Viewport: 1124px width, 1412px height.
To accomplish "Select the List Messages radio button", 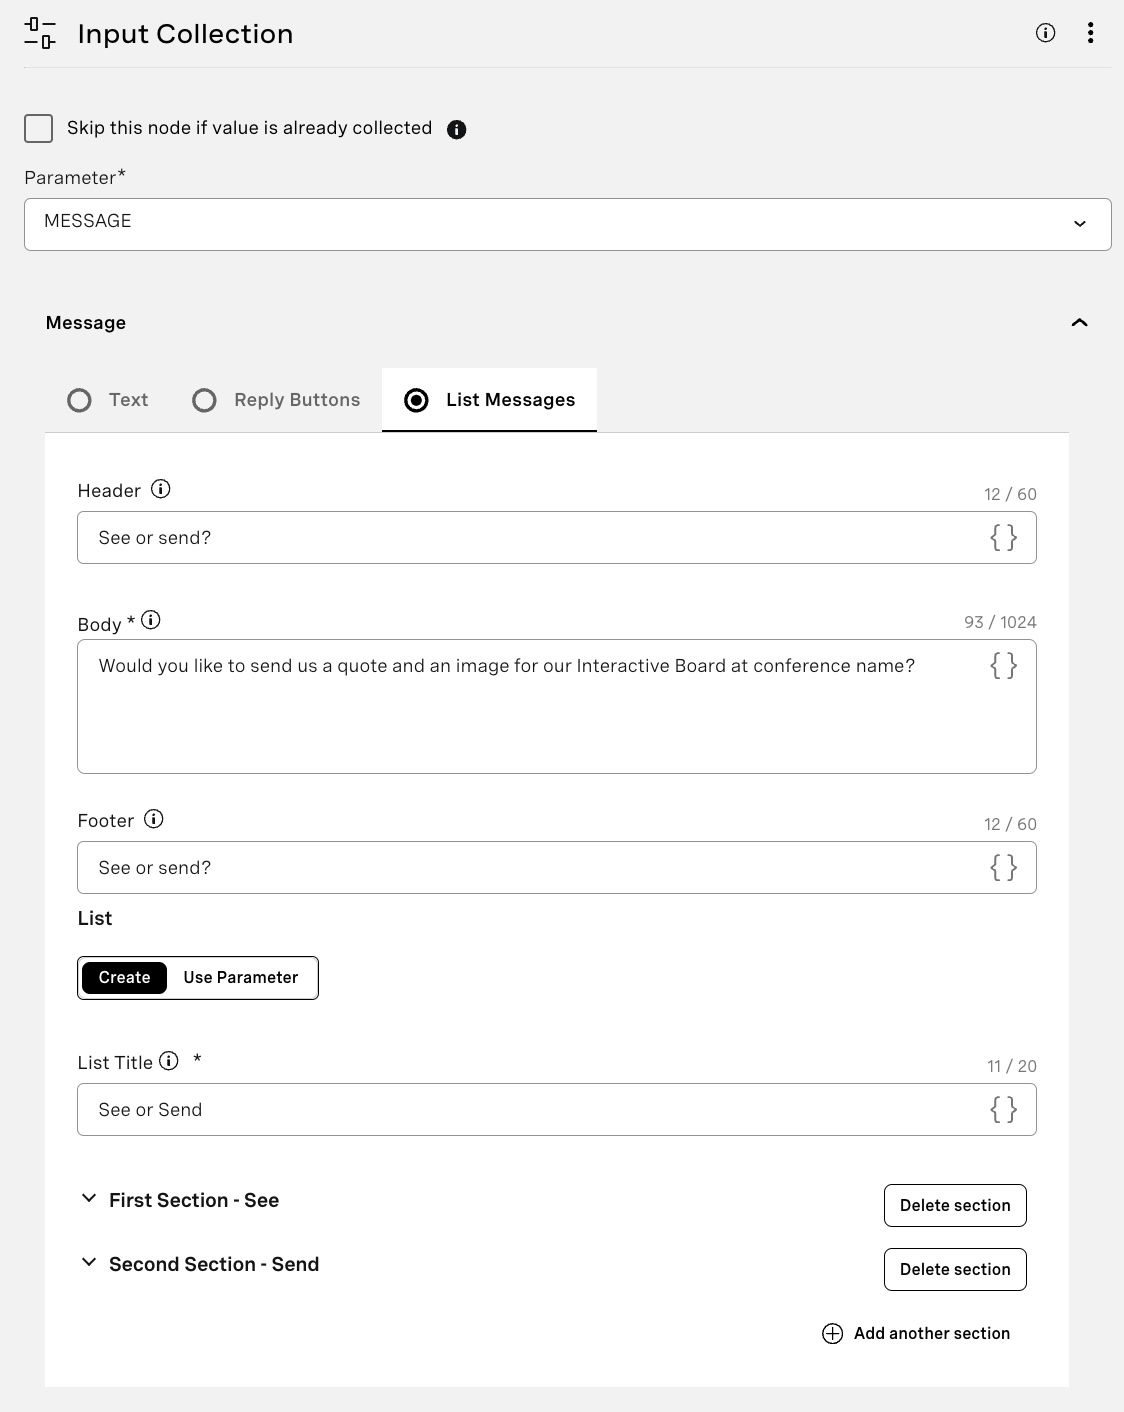I will (x=416, y=400).
